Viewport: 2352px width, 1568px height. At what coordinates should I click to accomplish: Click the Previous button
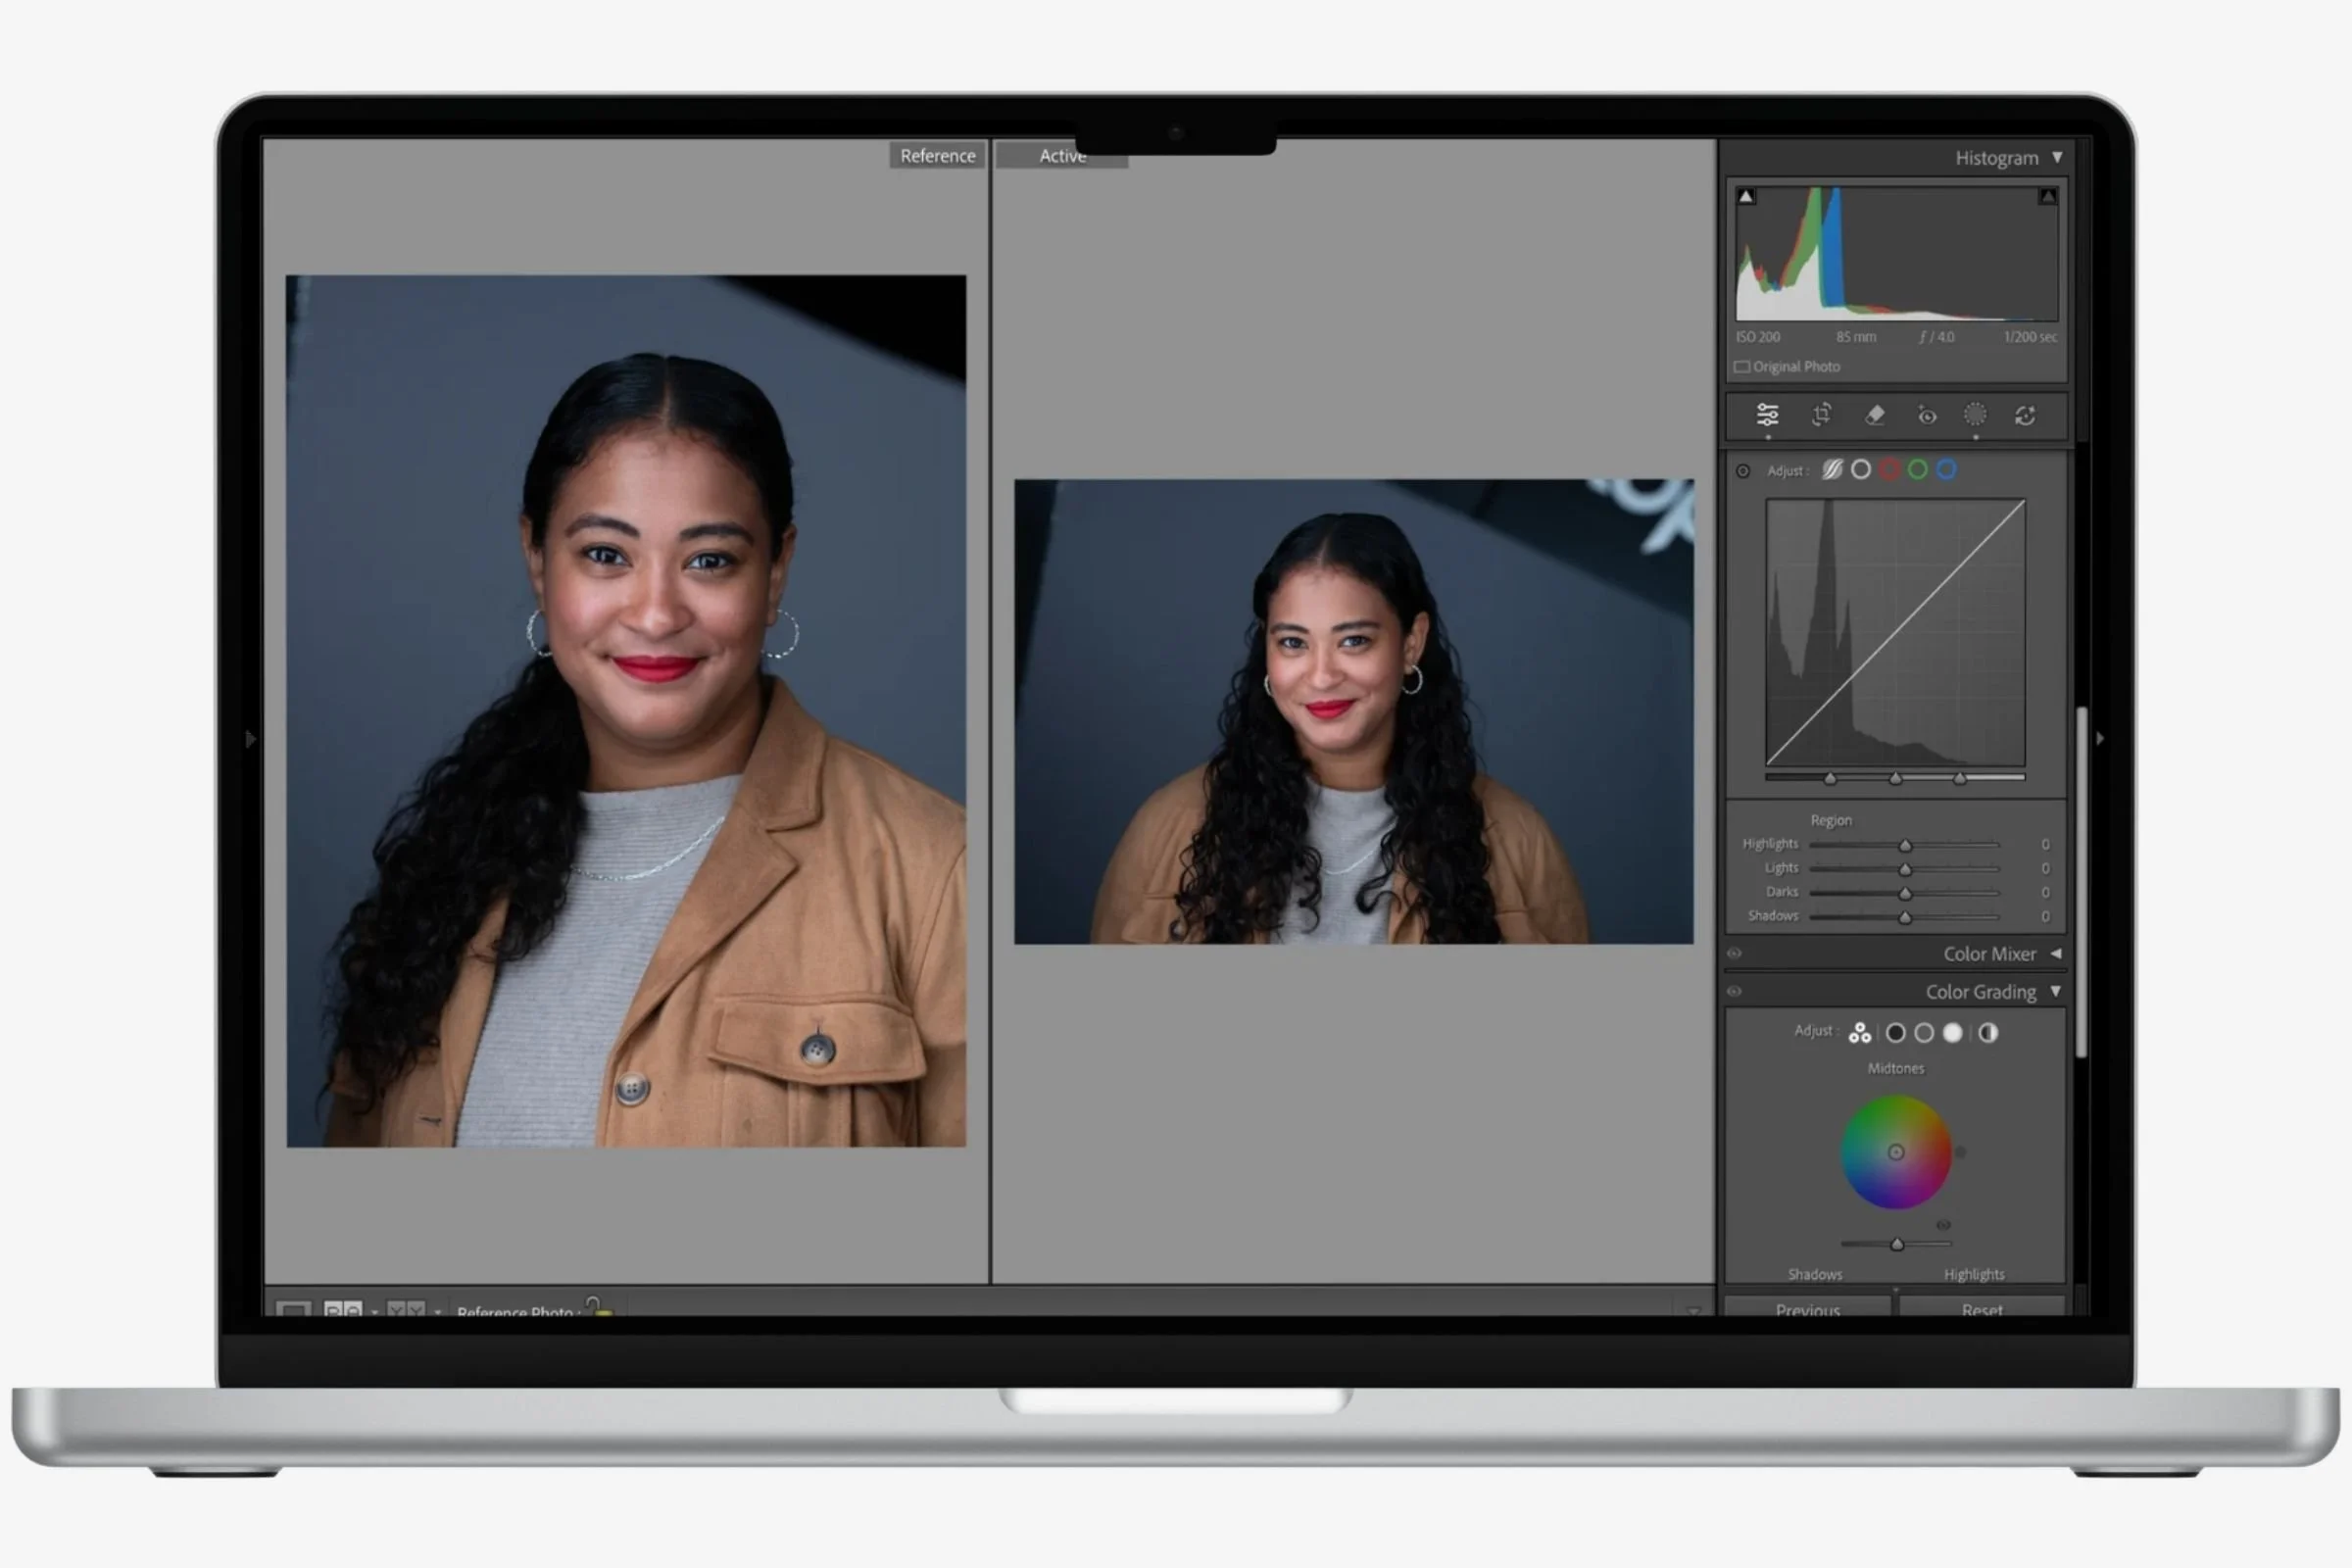click(1807, 1307)
